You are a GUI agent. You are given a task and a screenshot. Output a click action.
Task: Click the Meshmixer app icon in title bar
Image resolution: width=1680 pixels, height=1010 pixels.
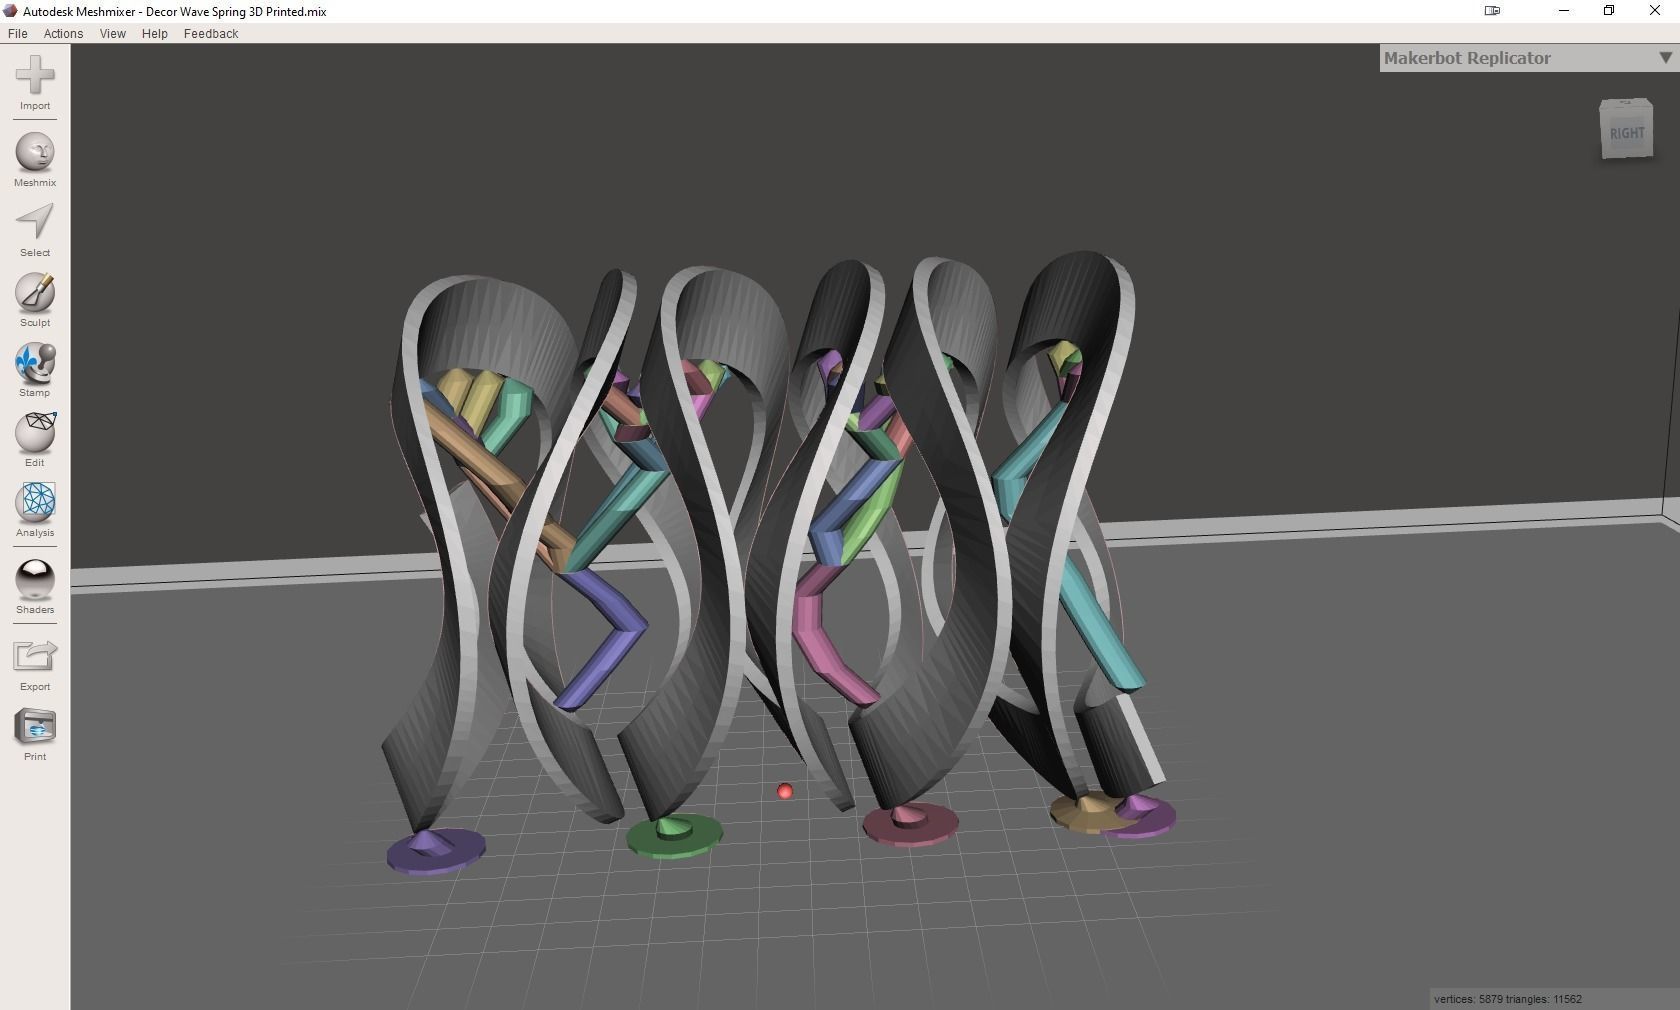coord(11,11)
